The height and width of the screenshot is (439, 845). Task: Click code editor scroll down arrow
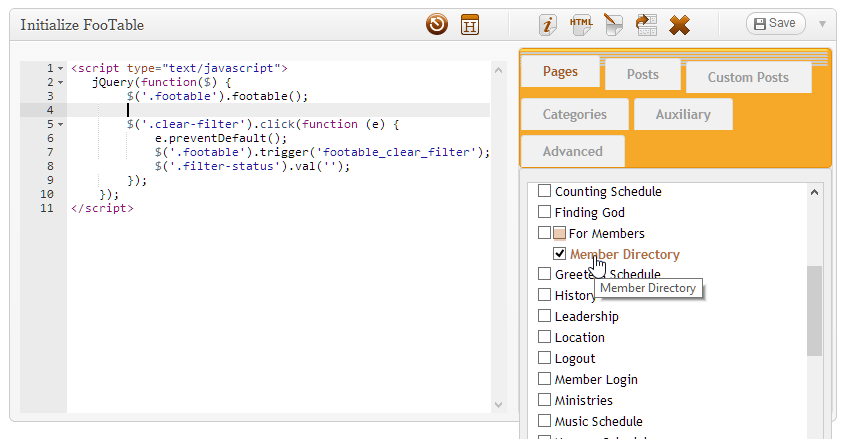coord(498,405)
